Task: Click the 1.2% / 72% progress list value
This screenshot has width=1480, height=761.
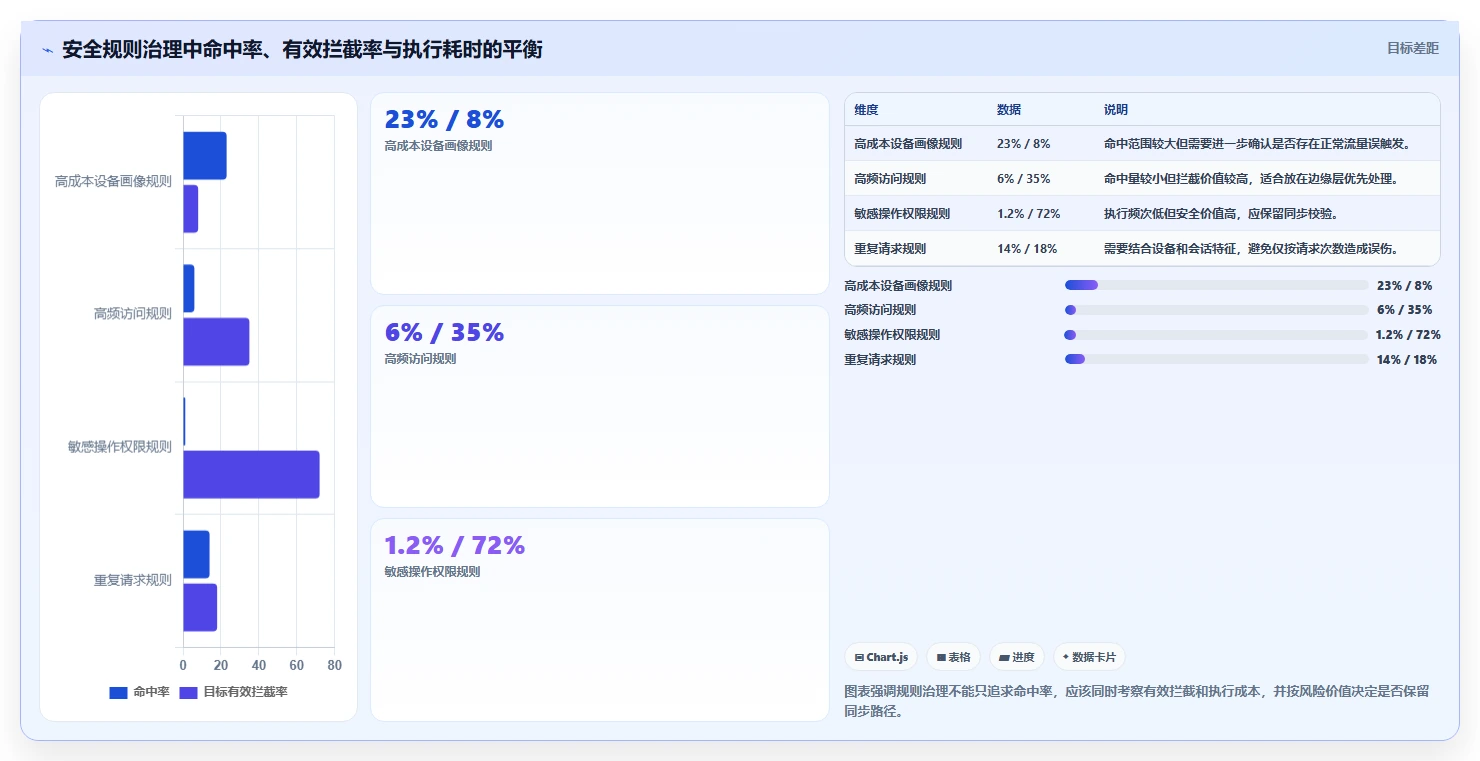Action: pos(1408,335)
